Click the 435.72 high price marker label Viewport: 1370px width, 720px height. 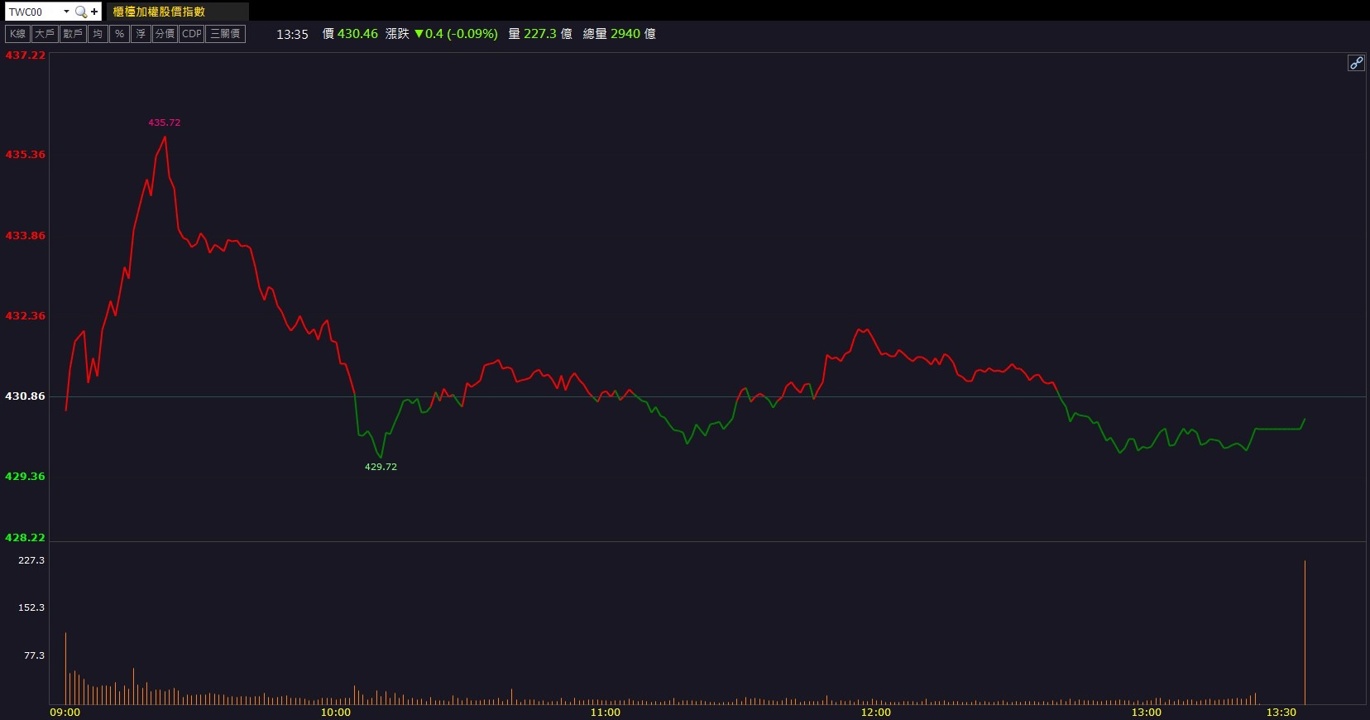tap(164, 122)
